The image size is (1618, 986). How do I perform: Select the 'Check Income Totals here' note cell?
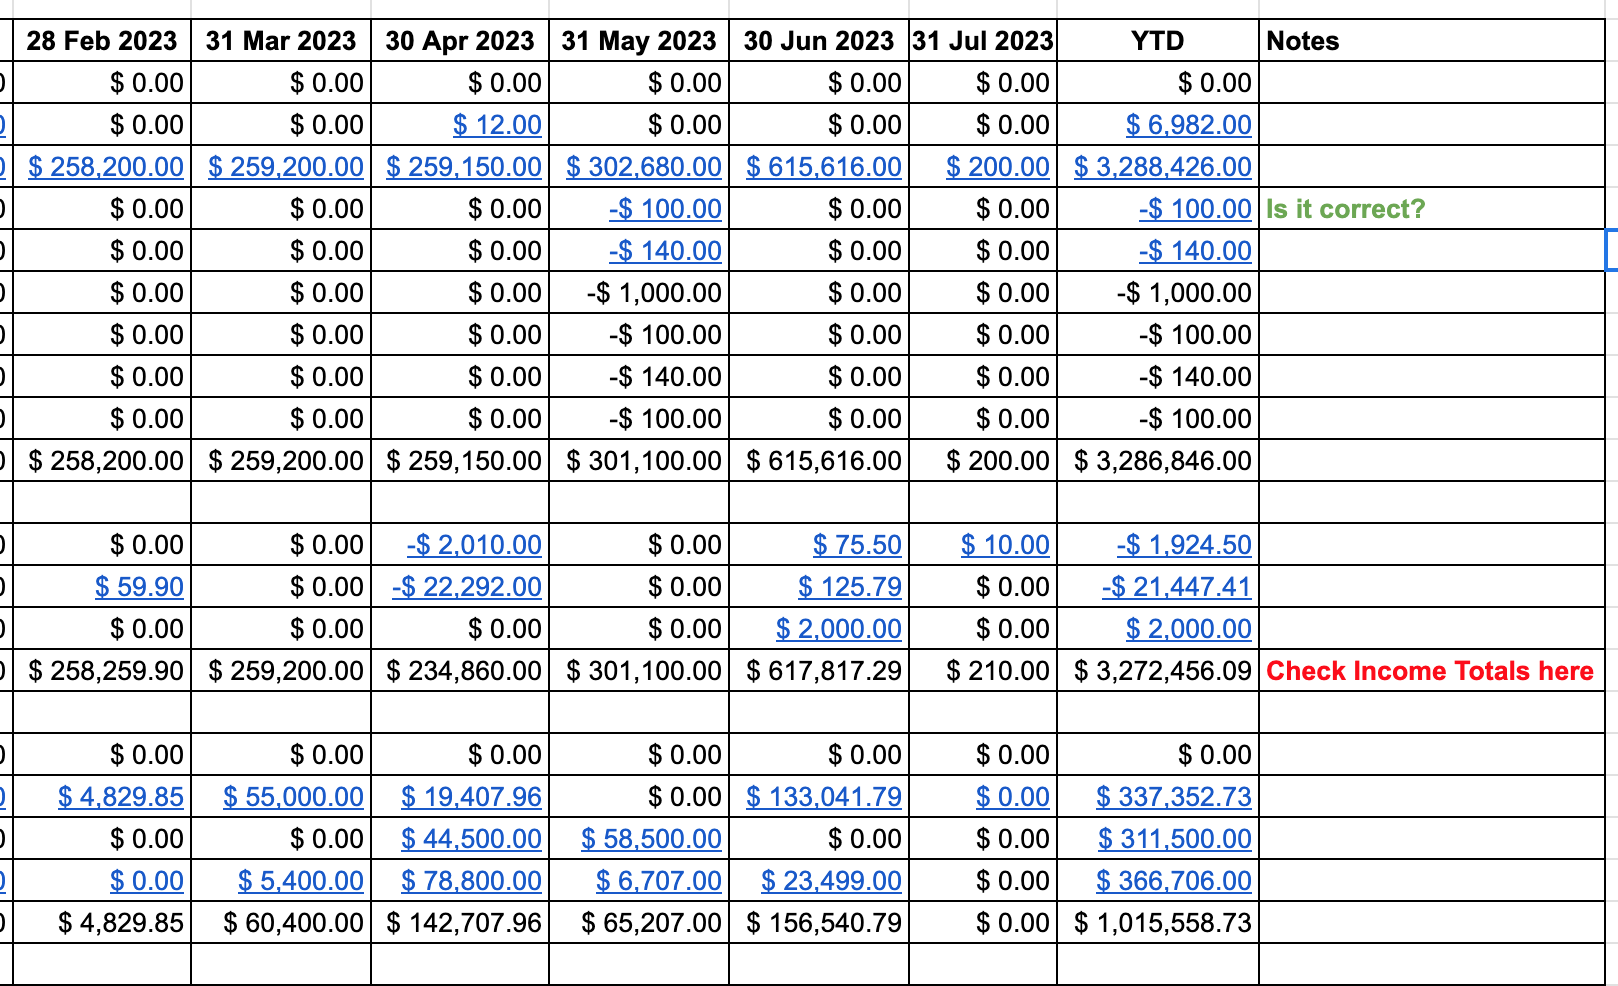tap(1432, 671)
